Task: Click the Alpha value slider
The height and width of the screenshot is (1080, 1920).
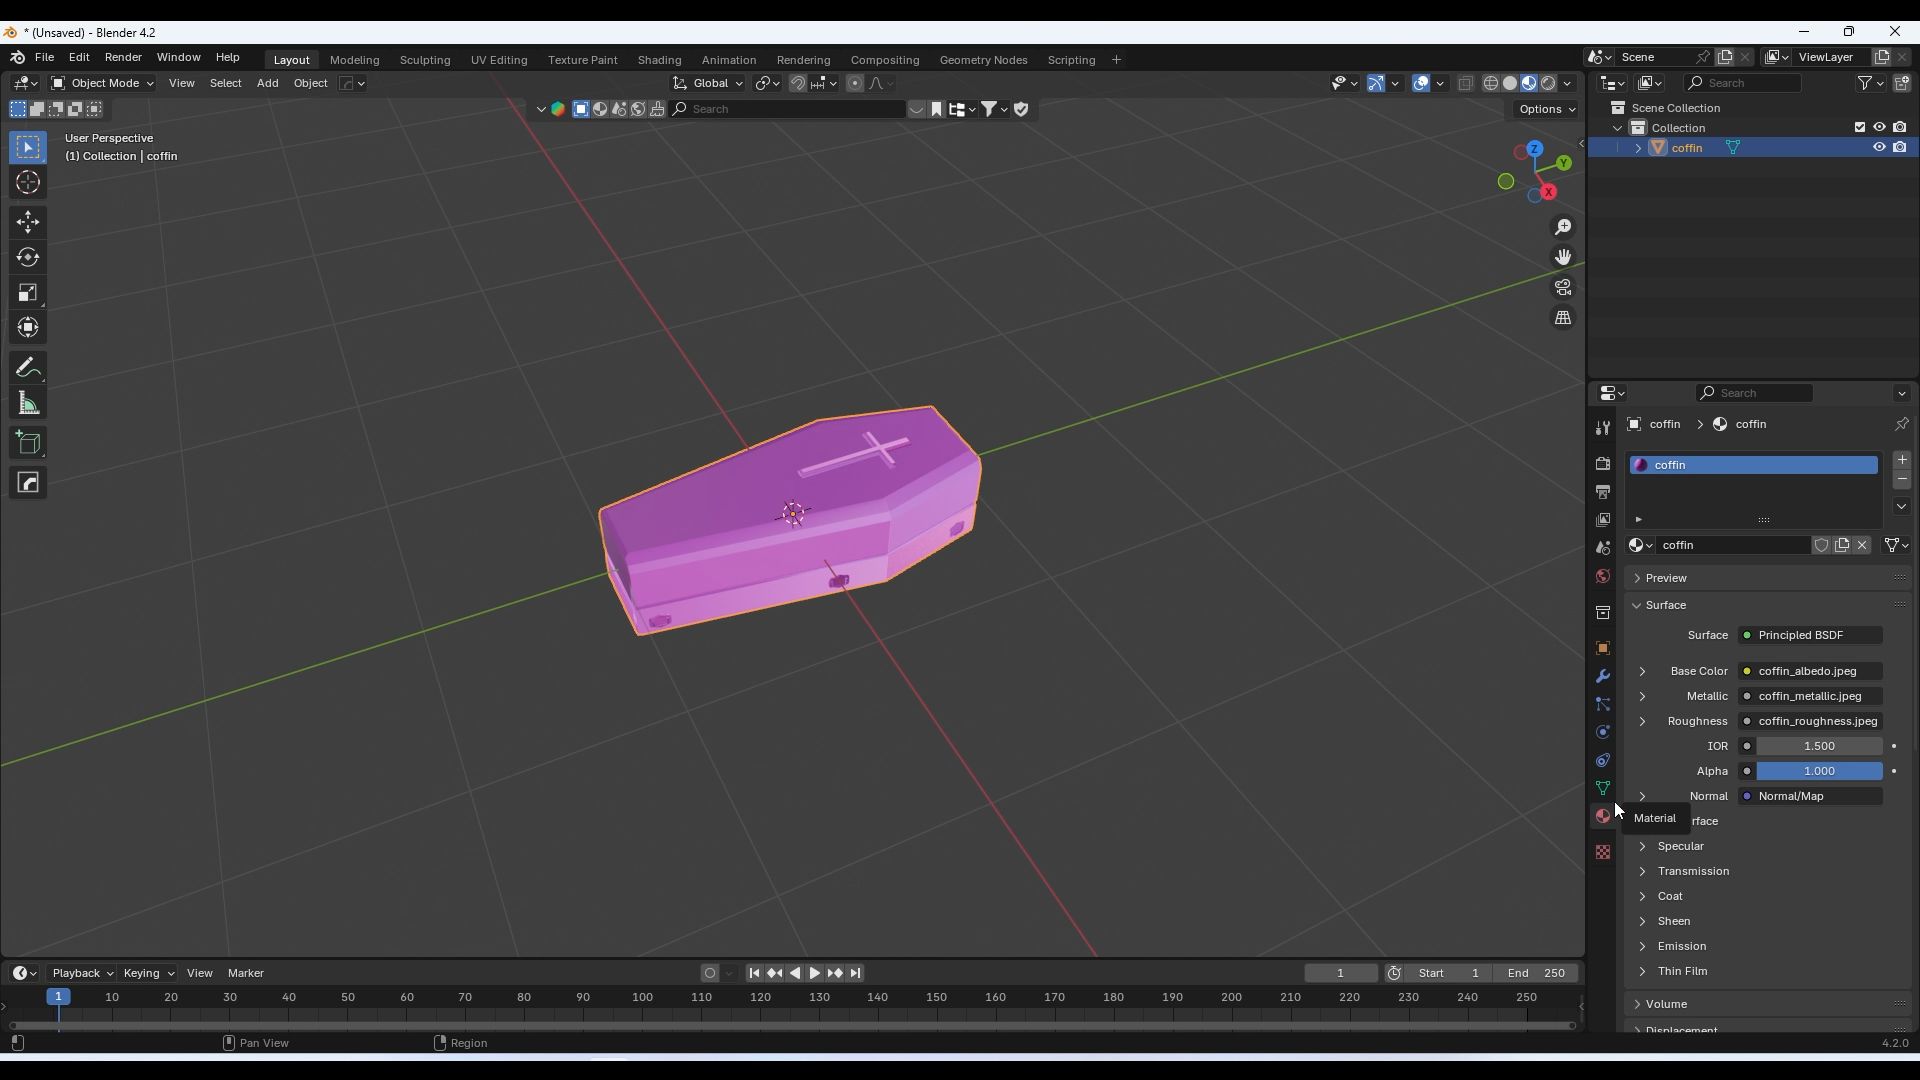Action: coord(1818,772)
